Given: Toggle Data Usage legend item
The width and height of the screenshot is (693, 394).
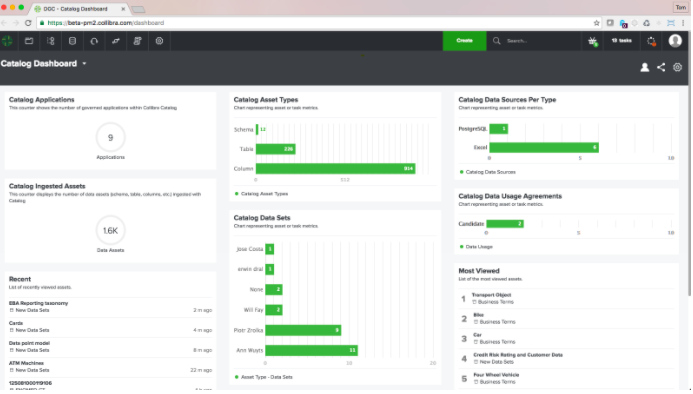Looking at the screenshot, I should (x=476, y=247).
